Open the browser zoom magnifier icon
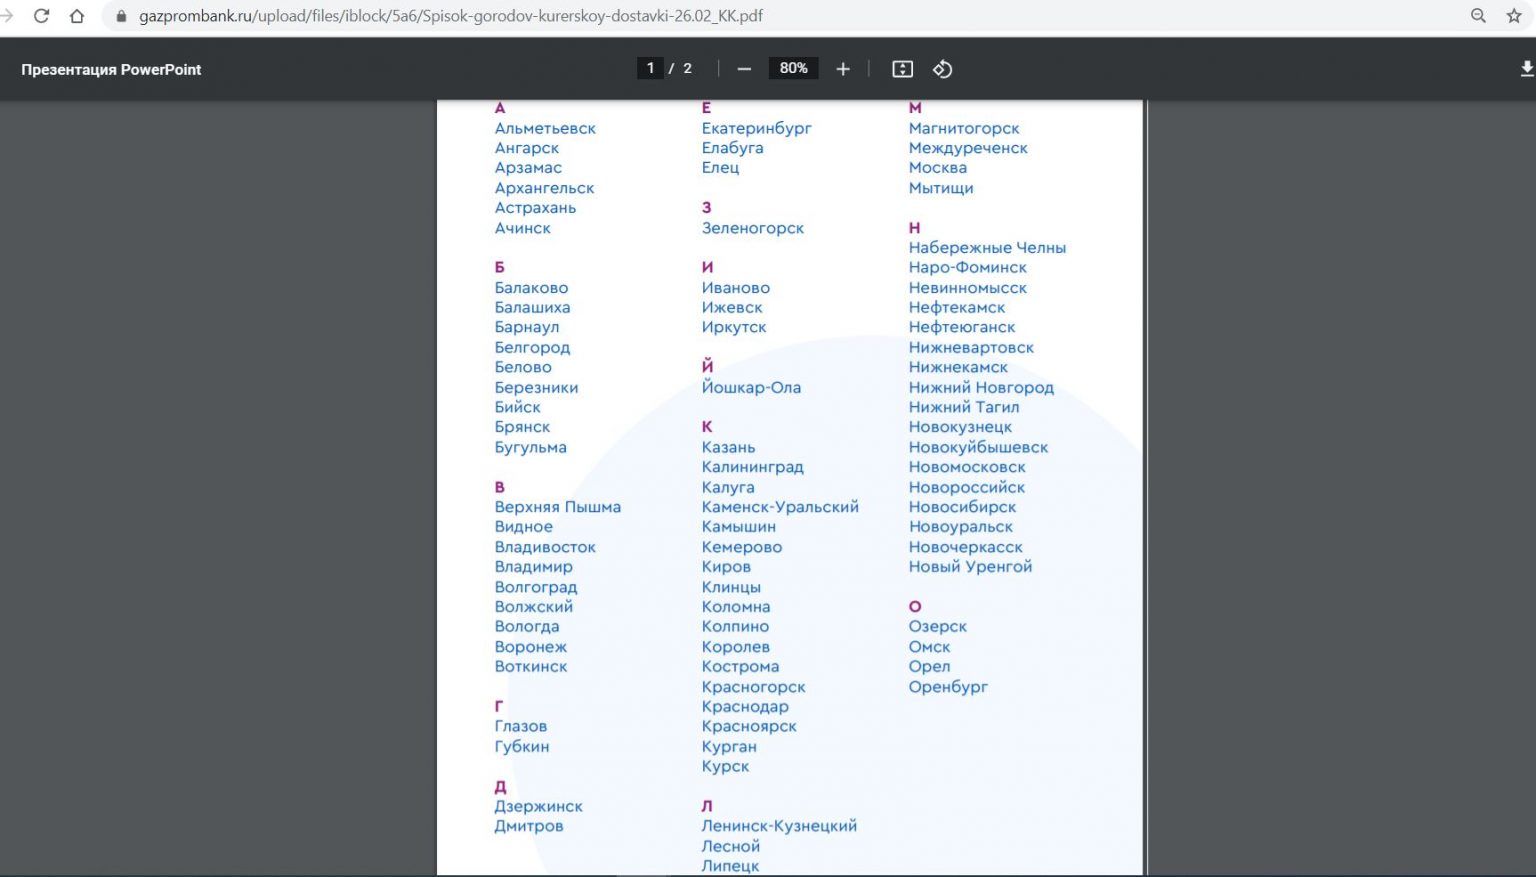 (x=1478, y=16)
